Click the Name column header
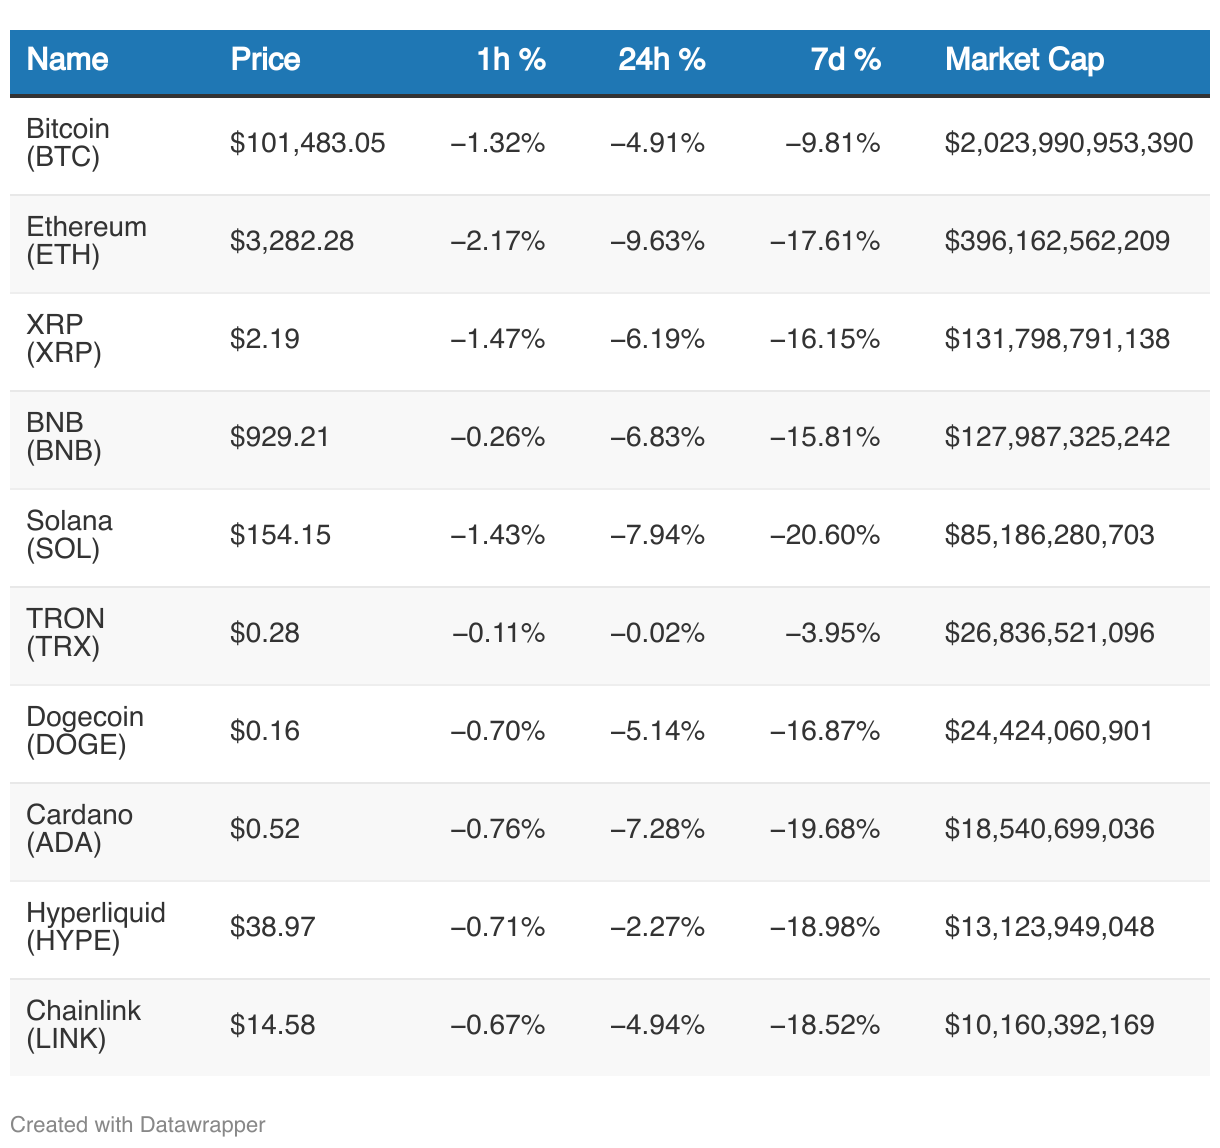Image resolution: width=1220 pixels, height=1148 pixels. (67, 60)
